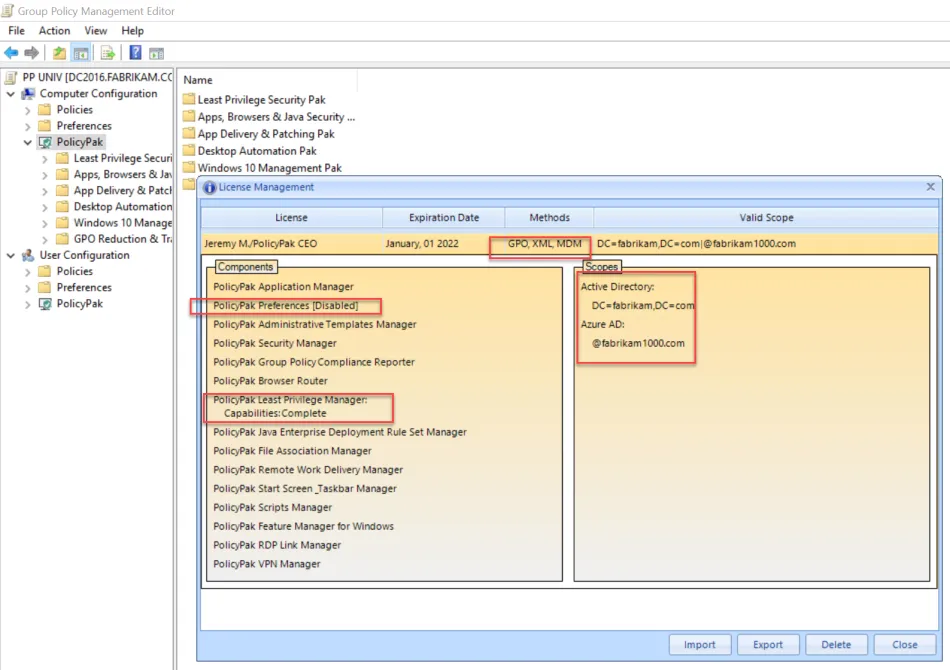This screenshot has height=670, width=950.
Task: Click the Methods column header
Action: 550,217
